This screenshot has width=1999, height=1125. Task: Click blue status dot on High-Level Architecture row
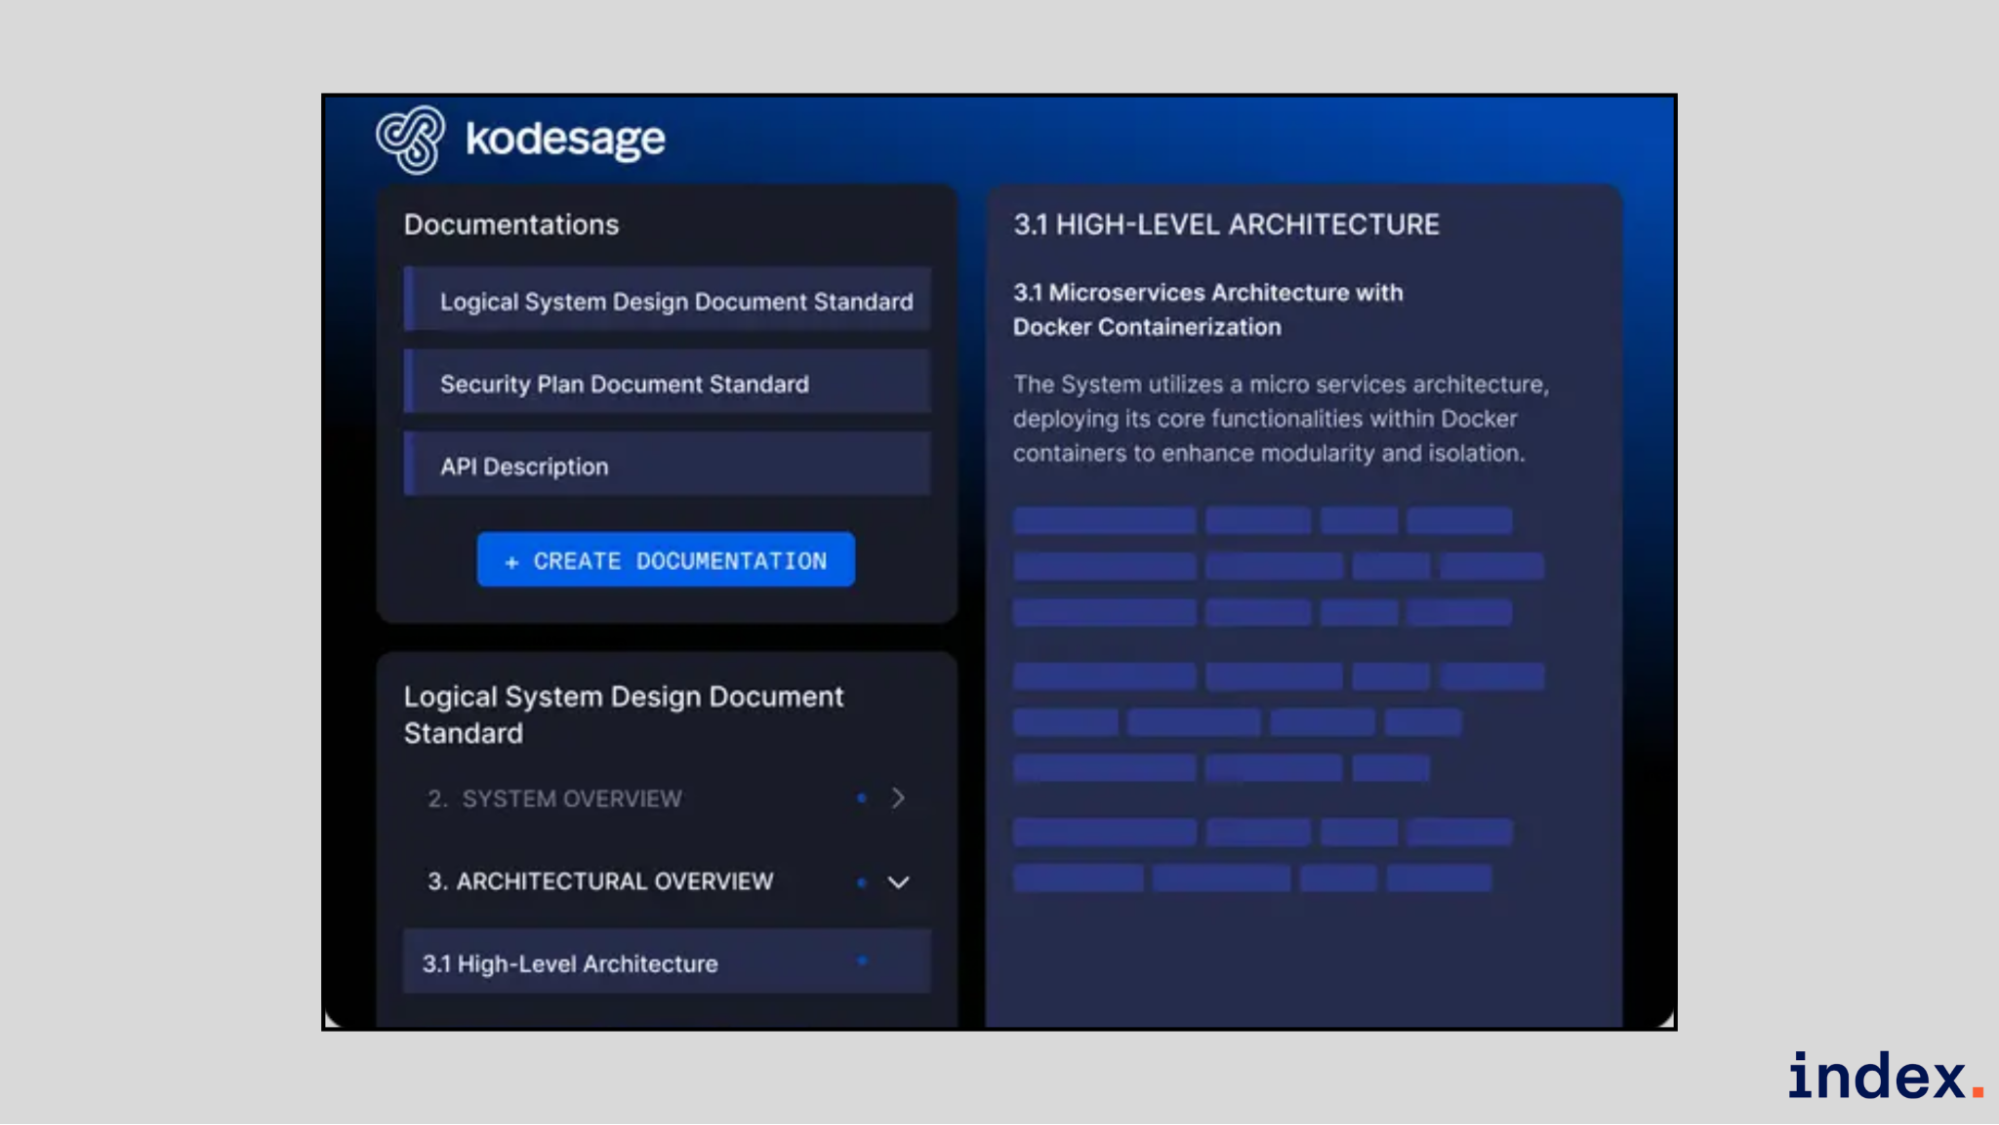coord(862,961)
